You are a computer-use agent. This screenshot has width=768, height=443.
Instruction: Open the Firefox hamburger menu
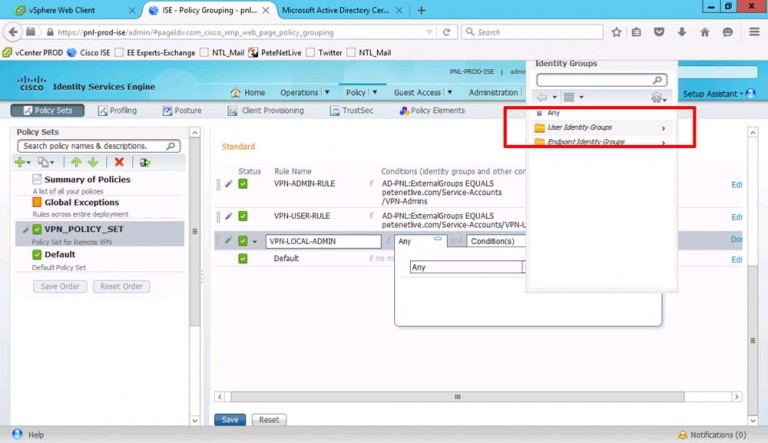[x=754, y=32]
